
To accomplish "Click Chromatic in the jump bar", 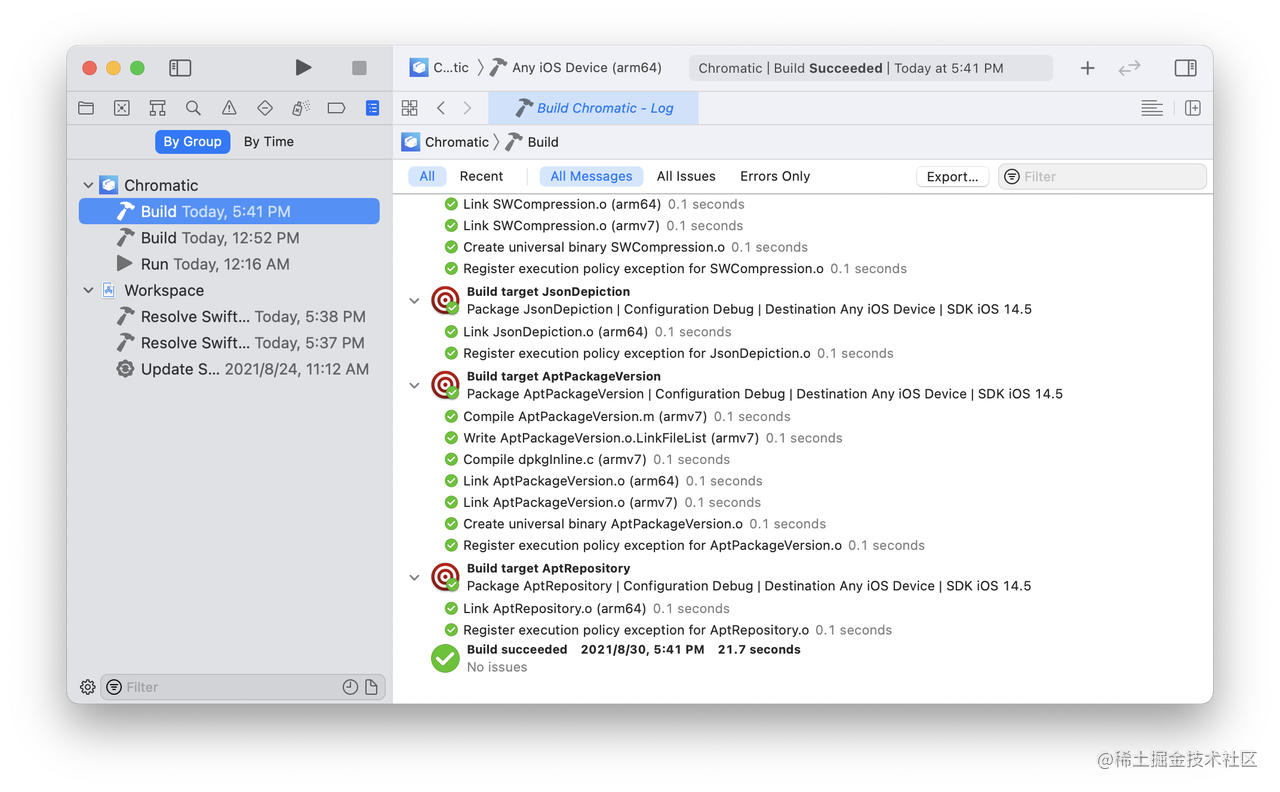I will click(x=445, y=142).
